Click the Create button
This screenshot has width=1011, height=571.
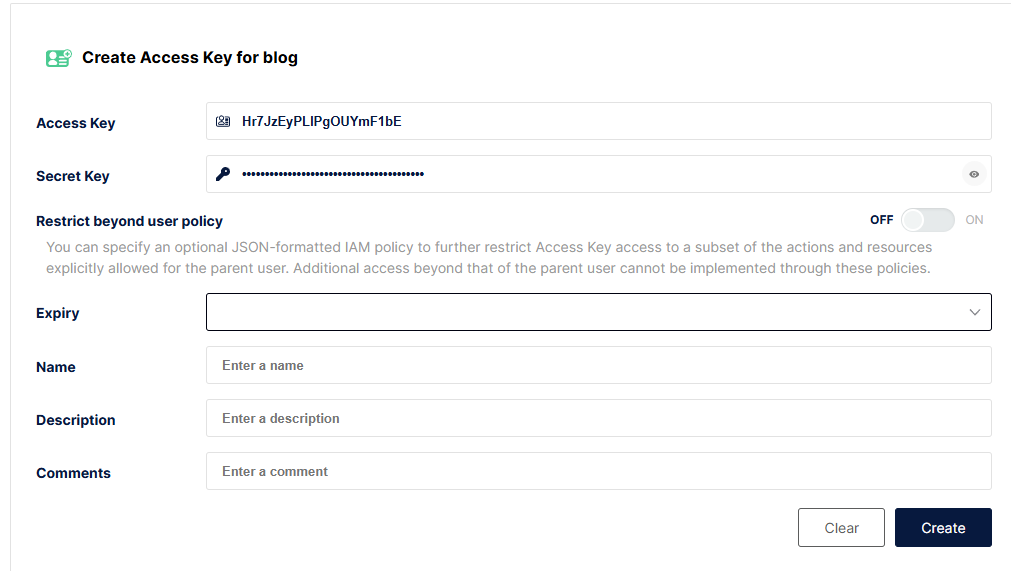(x=943, y=528)
